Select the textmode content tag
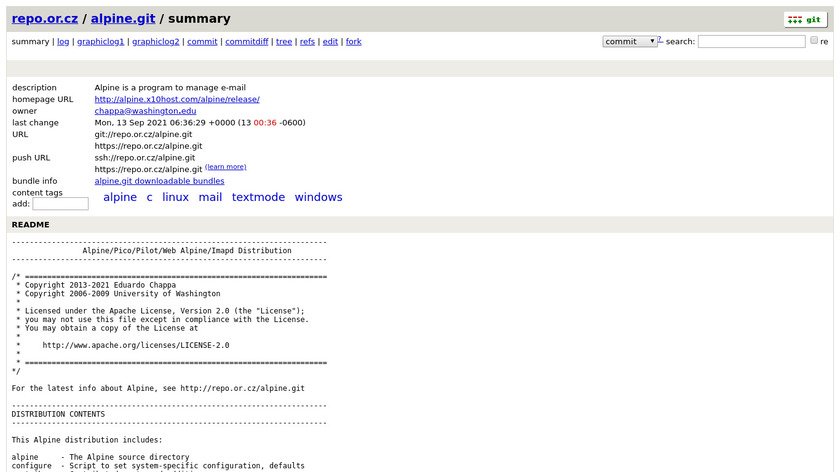 pos(258,197)
